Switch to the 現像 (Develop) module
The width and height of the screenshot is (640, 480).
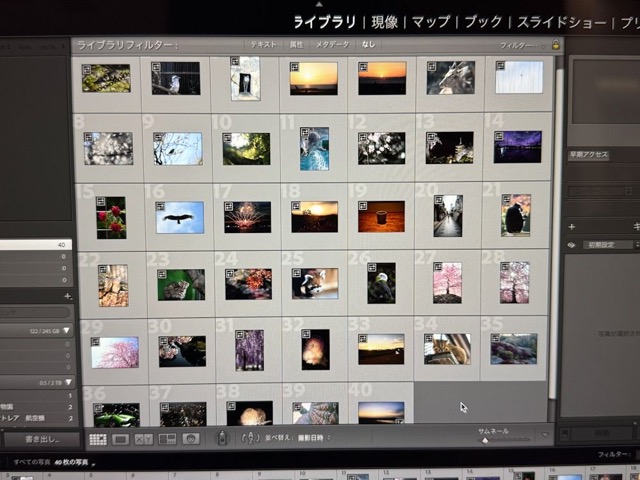[384, 21]
